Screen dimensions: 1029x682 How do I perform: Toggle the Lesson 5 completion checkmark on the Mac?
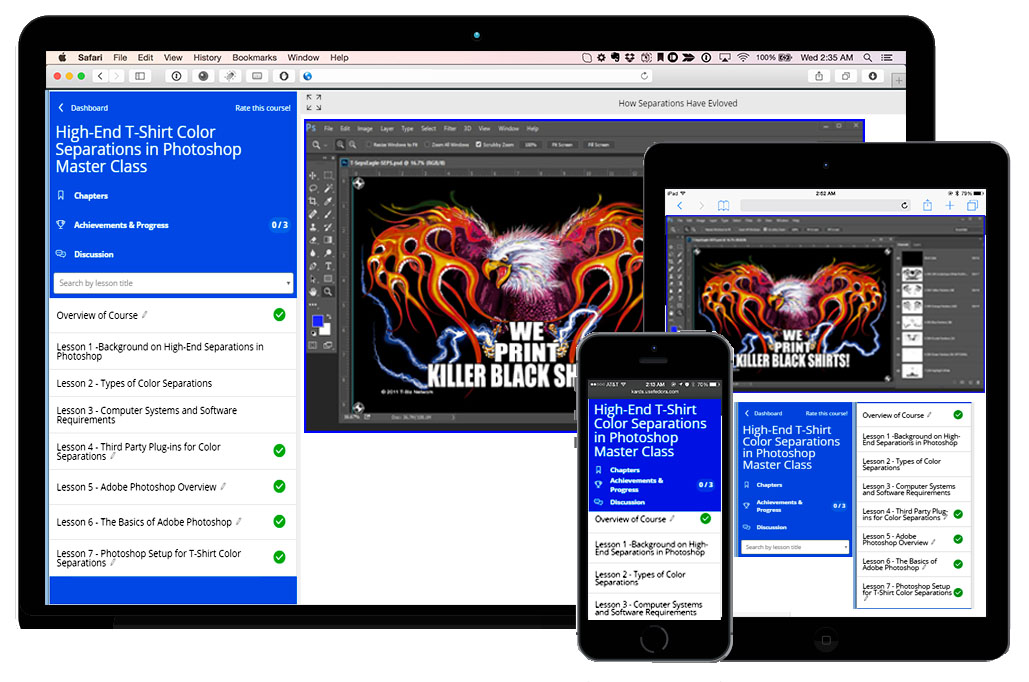point(280,486)
